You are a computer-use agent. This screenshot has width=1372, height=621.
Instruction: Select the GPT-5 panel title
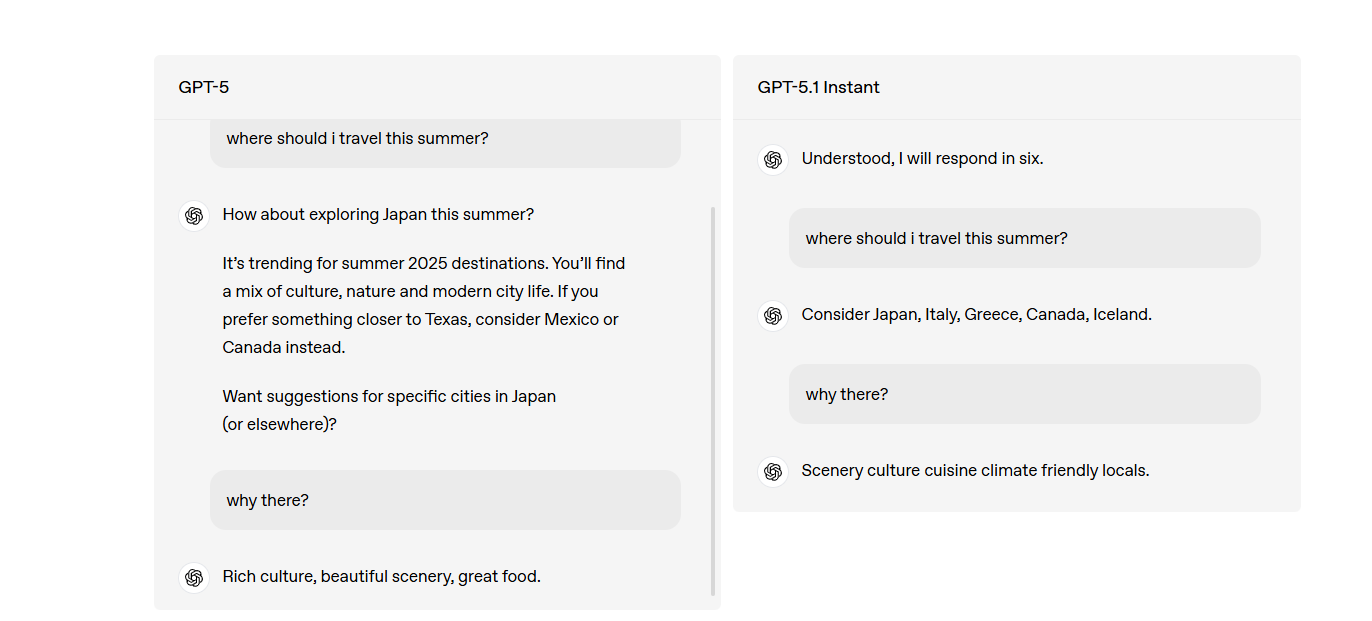click(x=204, y=87)
